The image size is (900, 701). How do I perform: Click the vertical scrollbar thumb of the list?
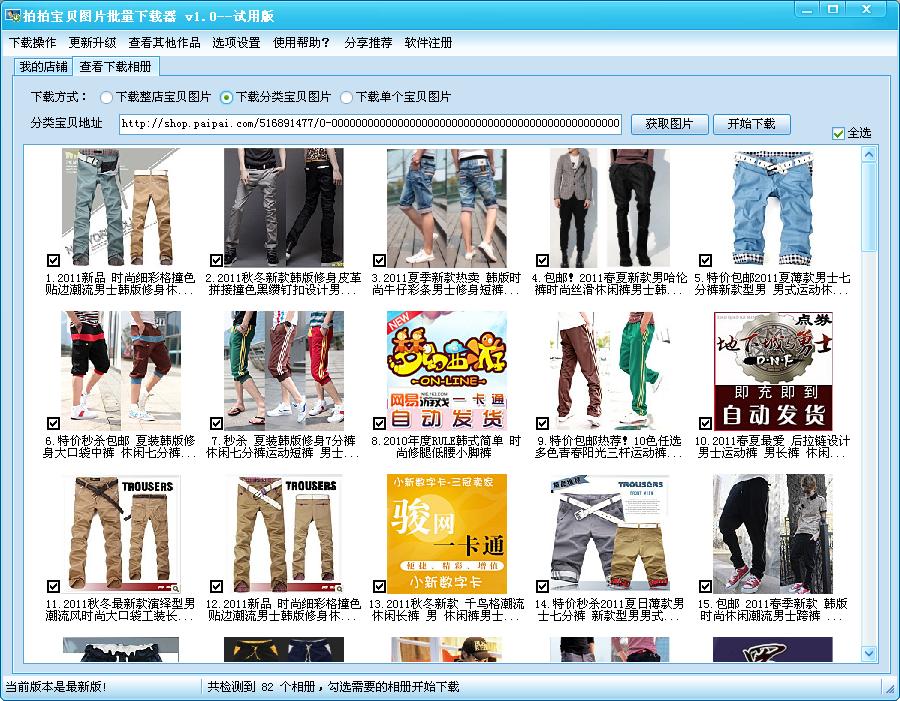click(x=869, y=207)
